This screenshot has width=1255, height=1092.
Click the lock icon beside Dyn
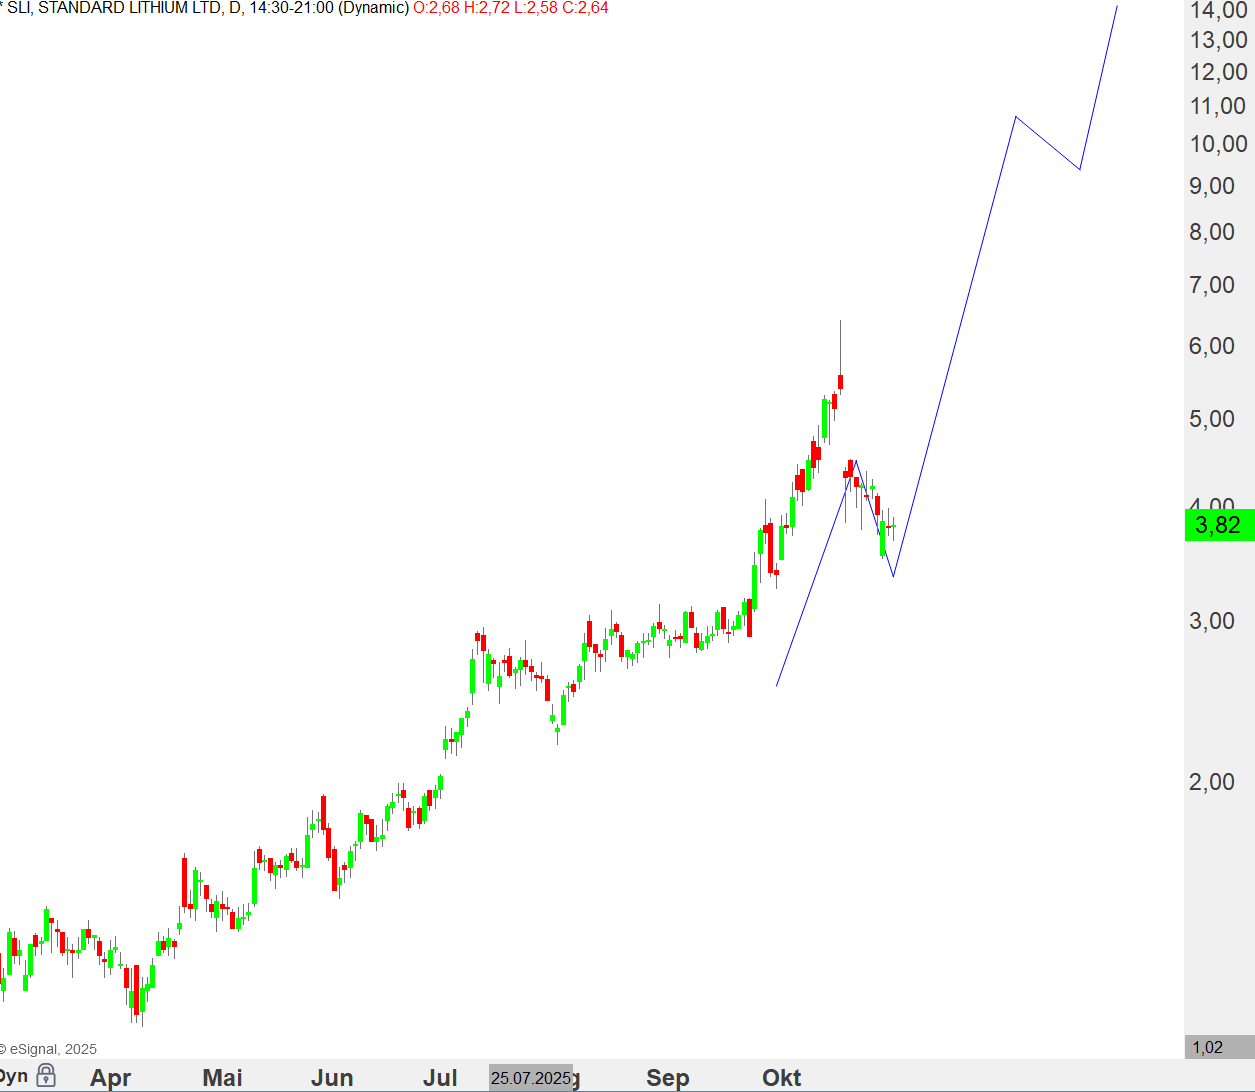[46, 1076]
